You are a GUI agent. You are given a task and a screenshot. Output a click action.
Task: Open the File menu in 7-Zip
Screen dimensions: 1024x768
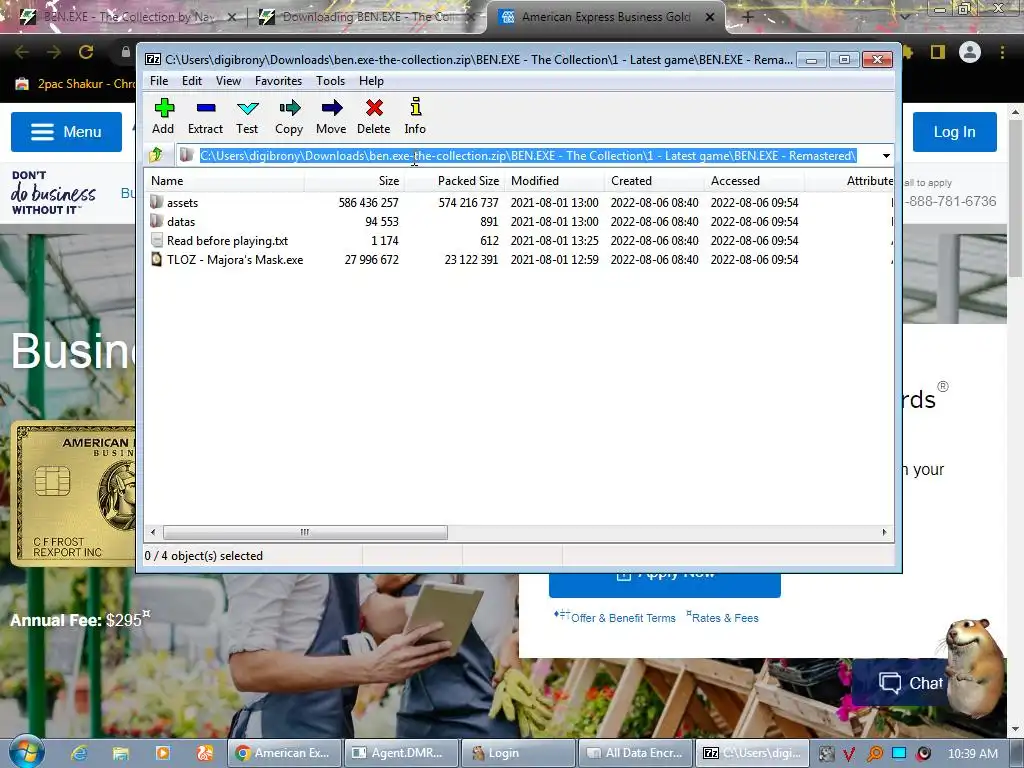pos(159,81)
